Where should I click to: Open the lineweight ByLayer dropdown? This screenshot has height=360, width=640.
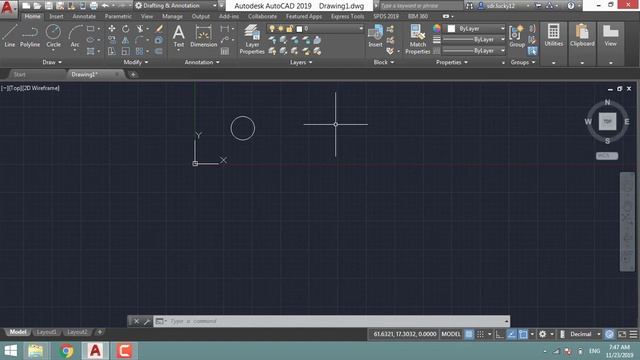tap(474, 40)
